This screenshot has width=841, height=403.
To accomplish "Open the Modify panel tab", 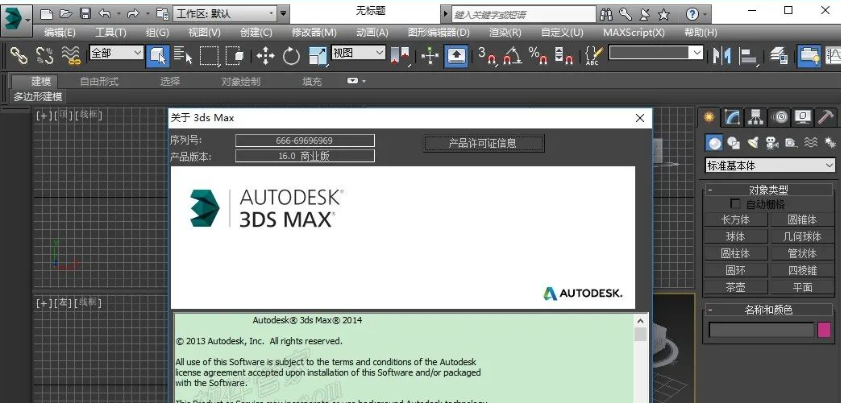I will (733, 116).
